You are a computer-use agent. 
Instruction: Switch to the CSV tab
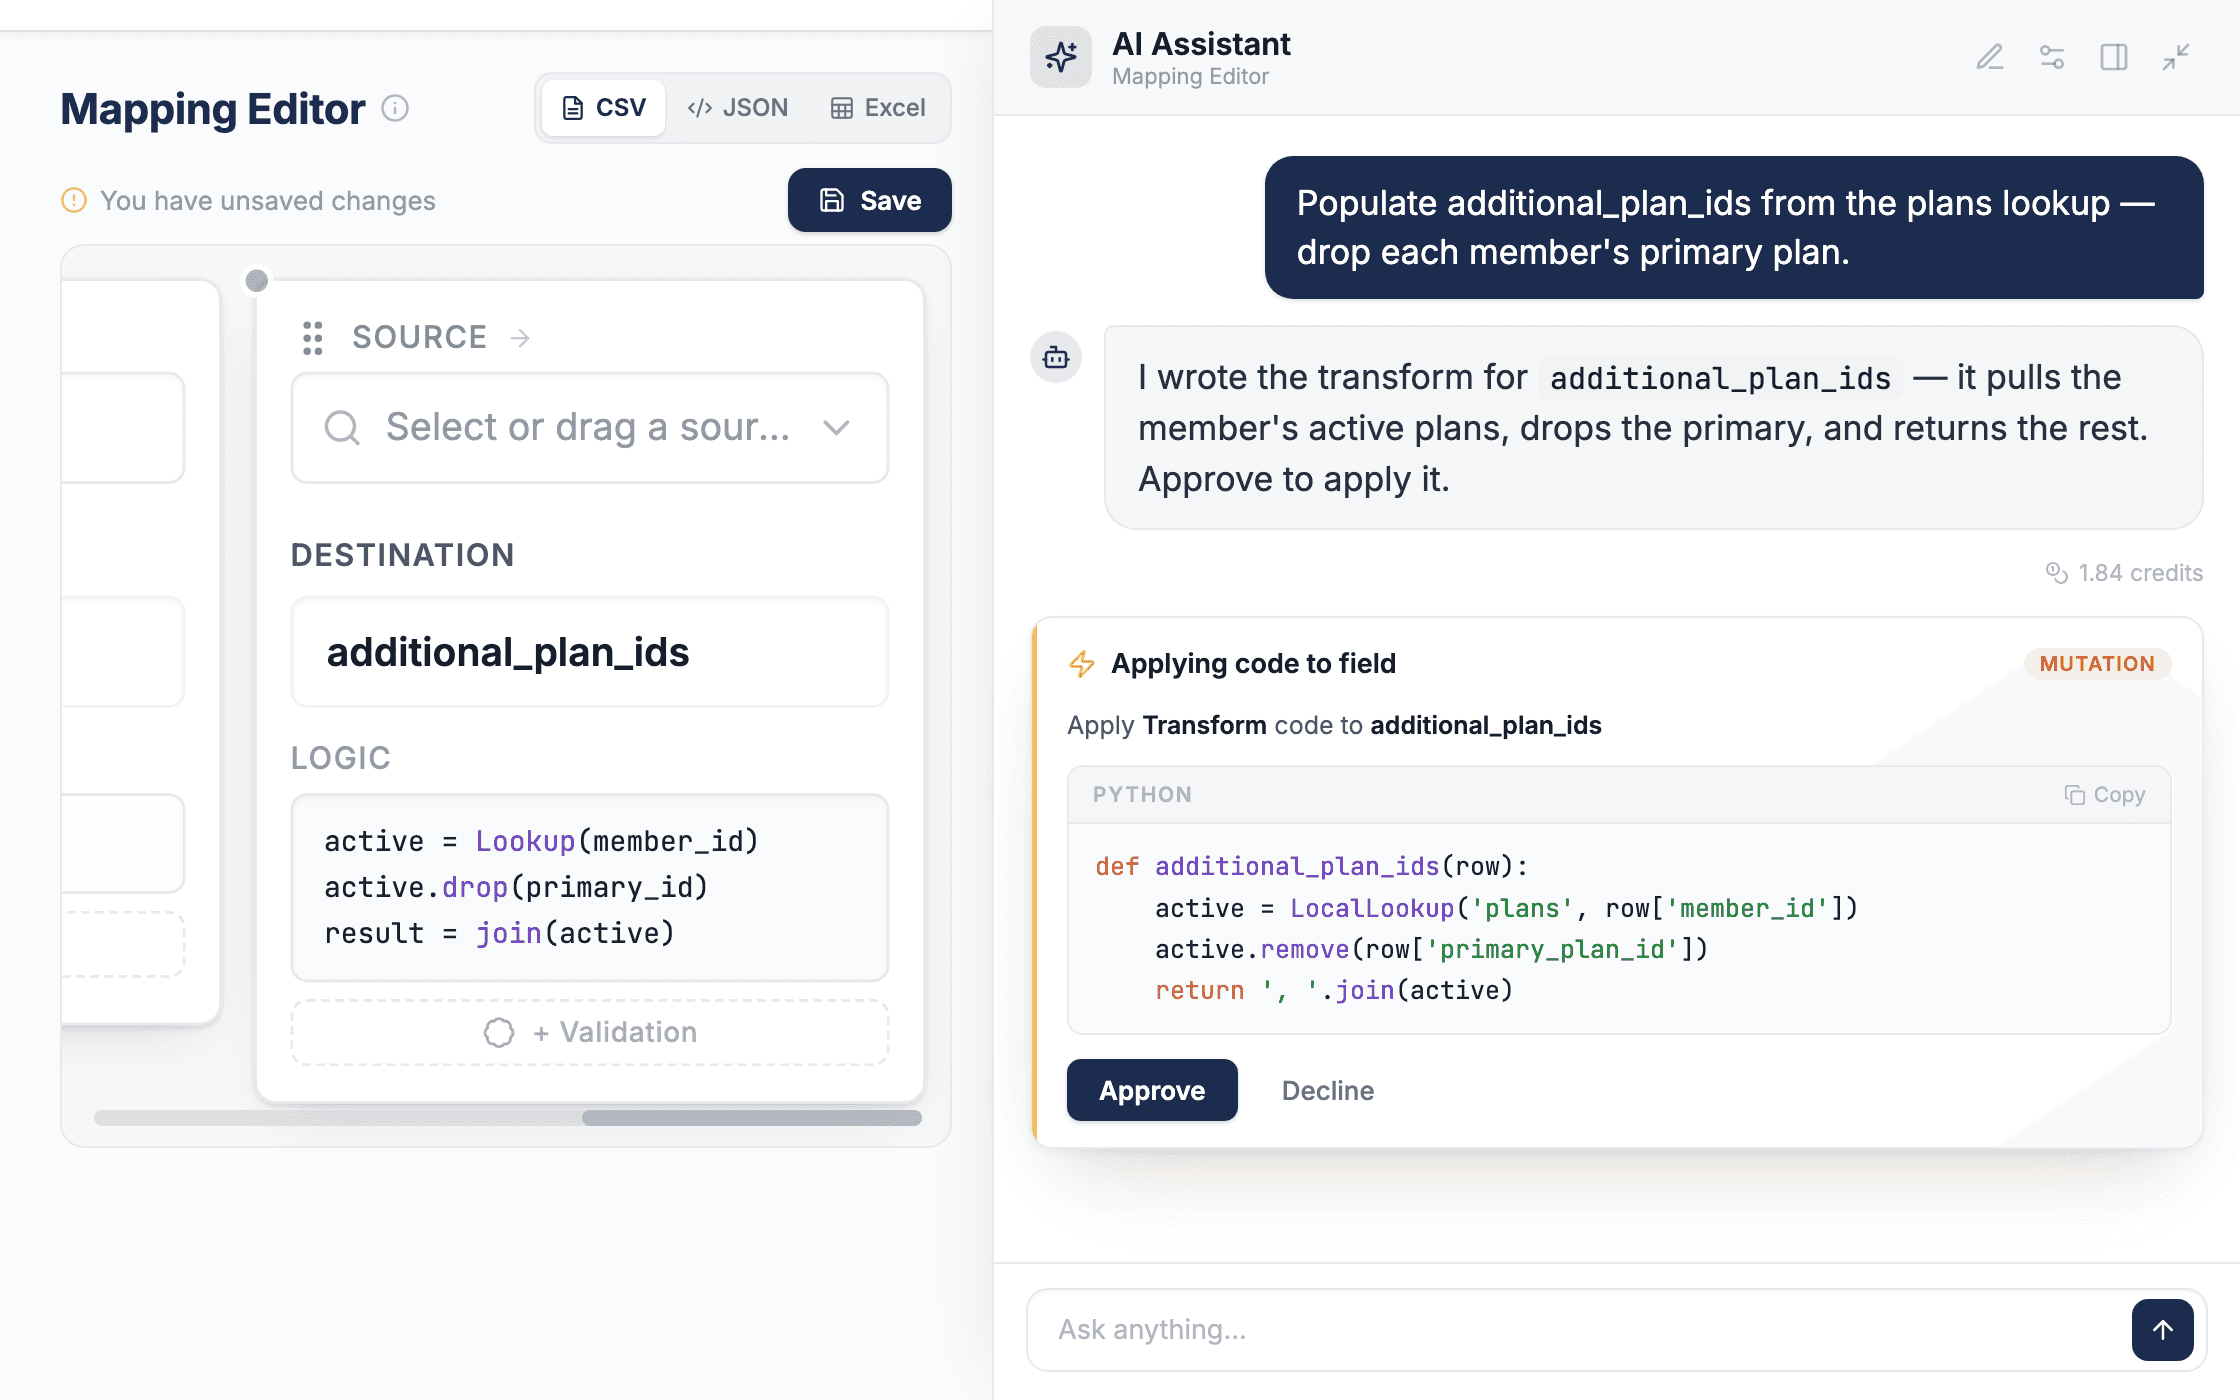click(604, 108)
